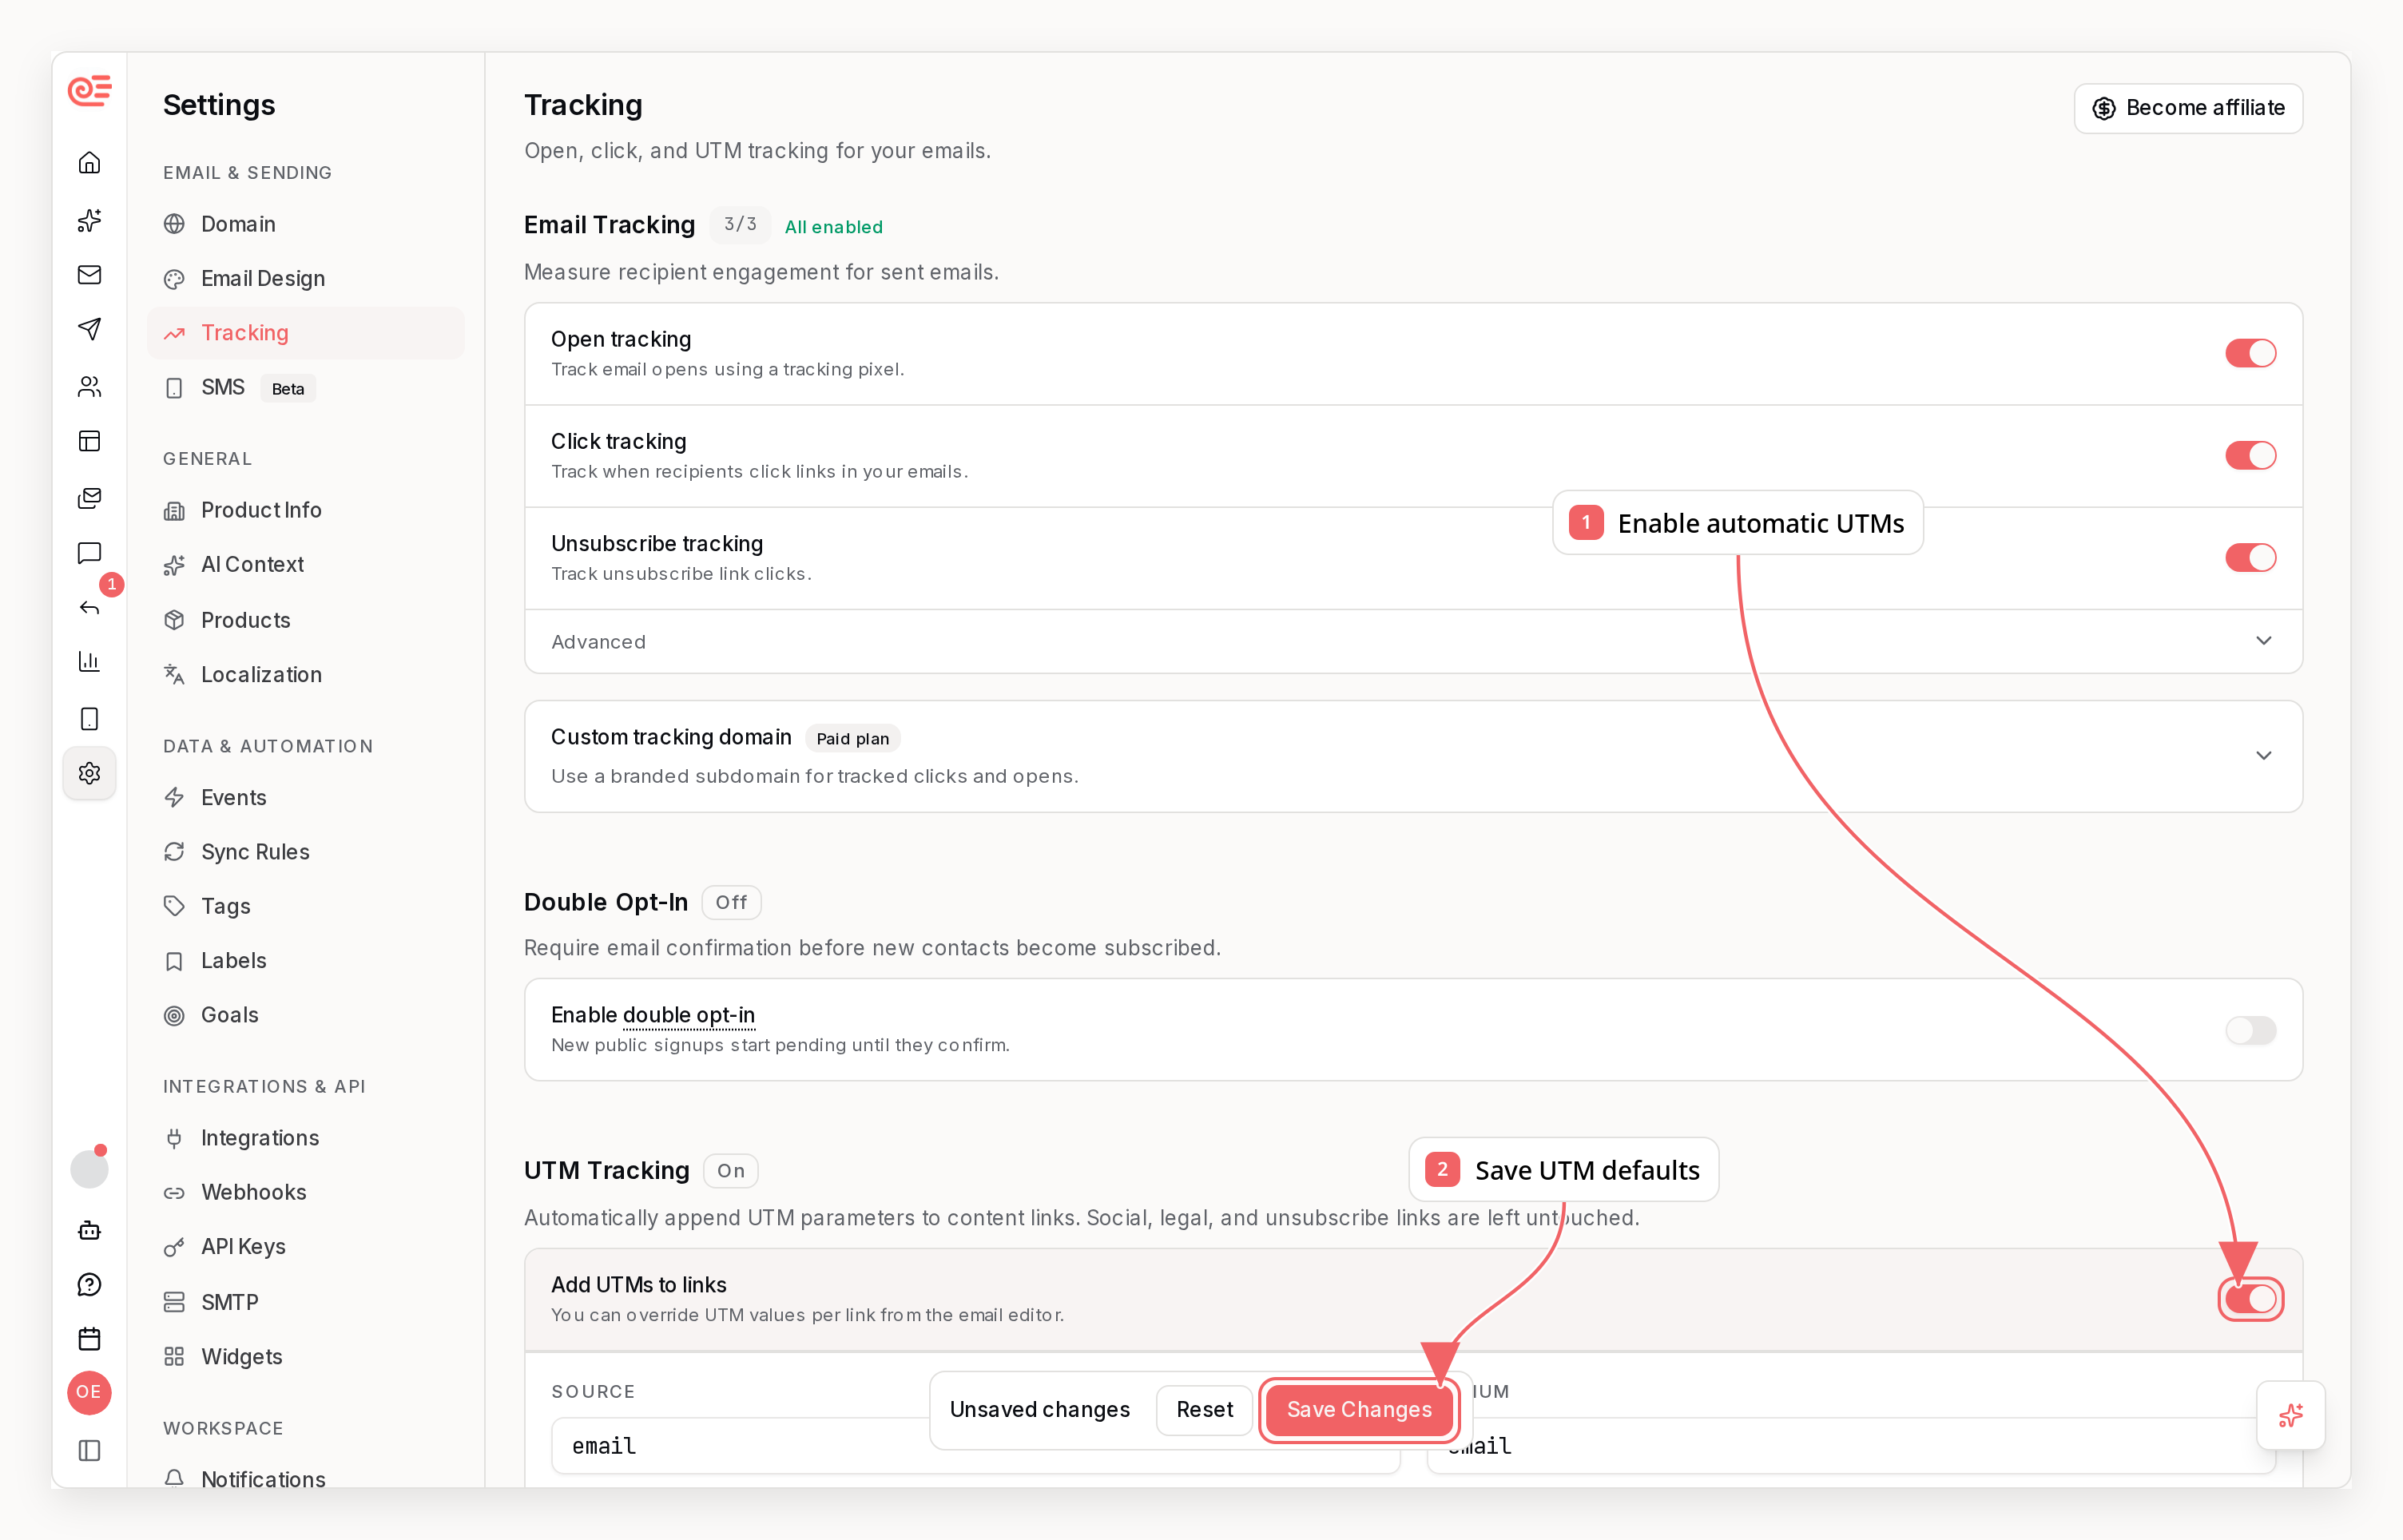Image resolution: width=2403 pixels, height=1540 pixels.
Task: Open Tags settings
Action: point(306,906)
